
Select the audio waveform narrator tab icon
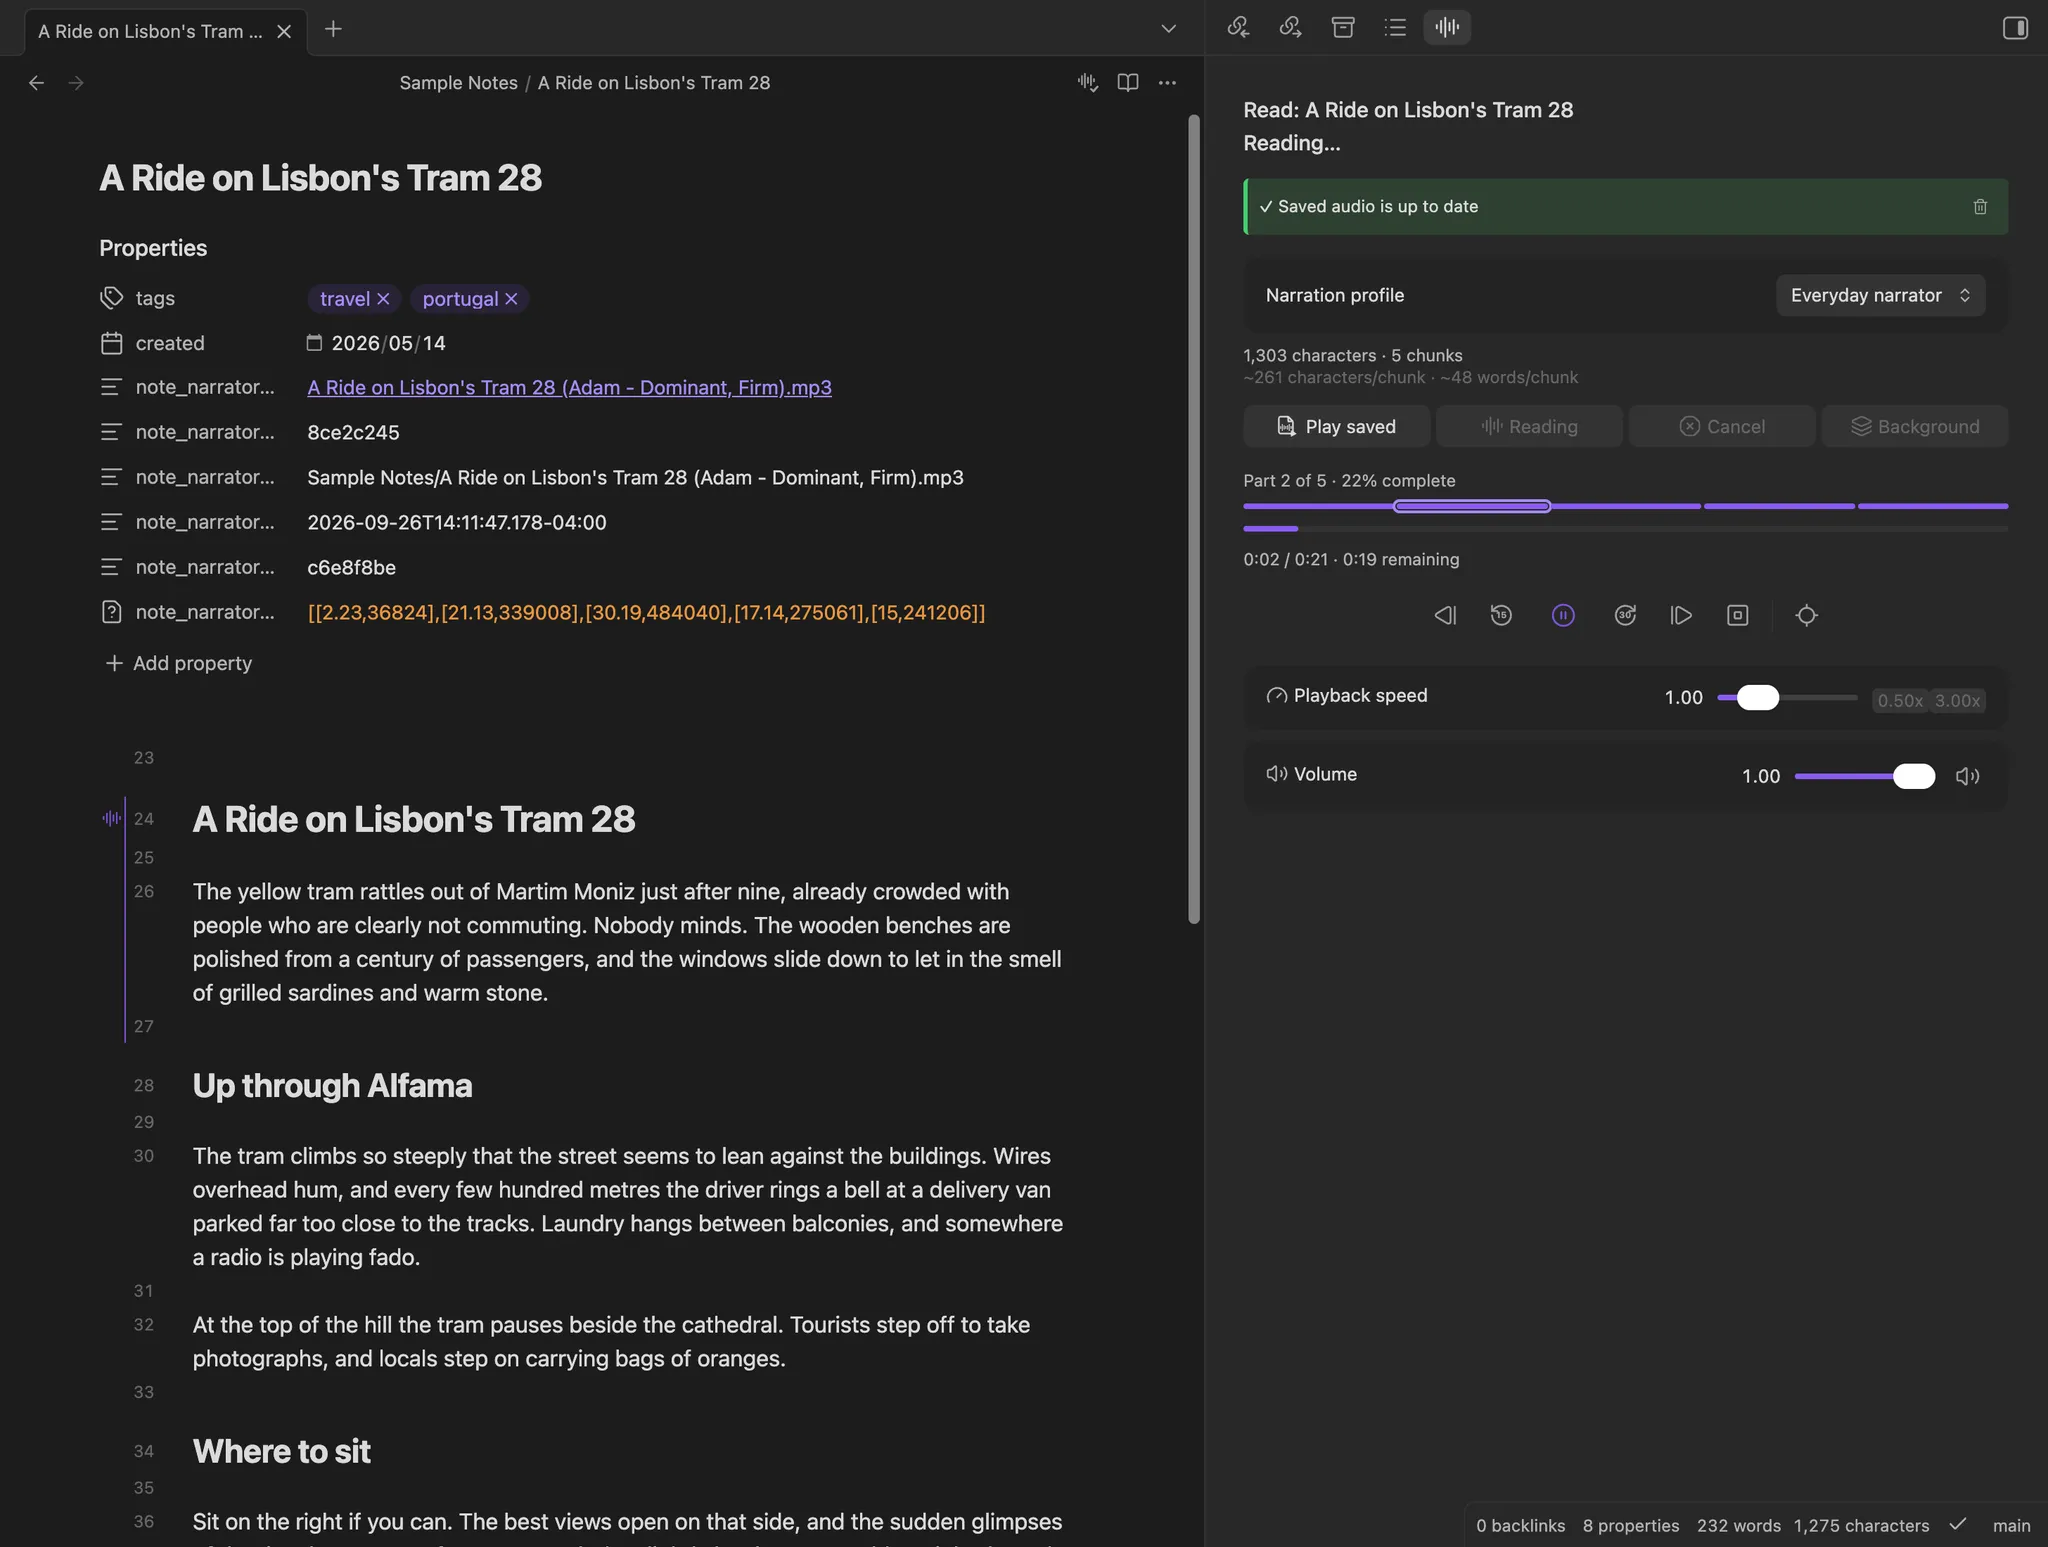click(1447, 27)
